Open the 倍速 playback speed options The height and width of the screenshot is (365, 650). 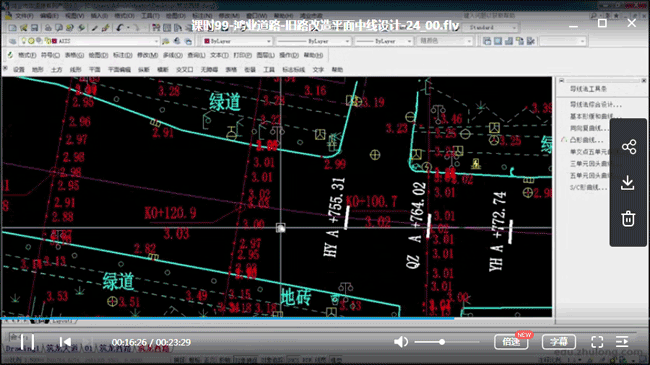click(x=511, y=342)
